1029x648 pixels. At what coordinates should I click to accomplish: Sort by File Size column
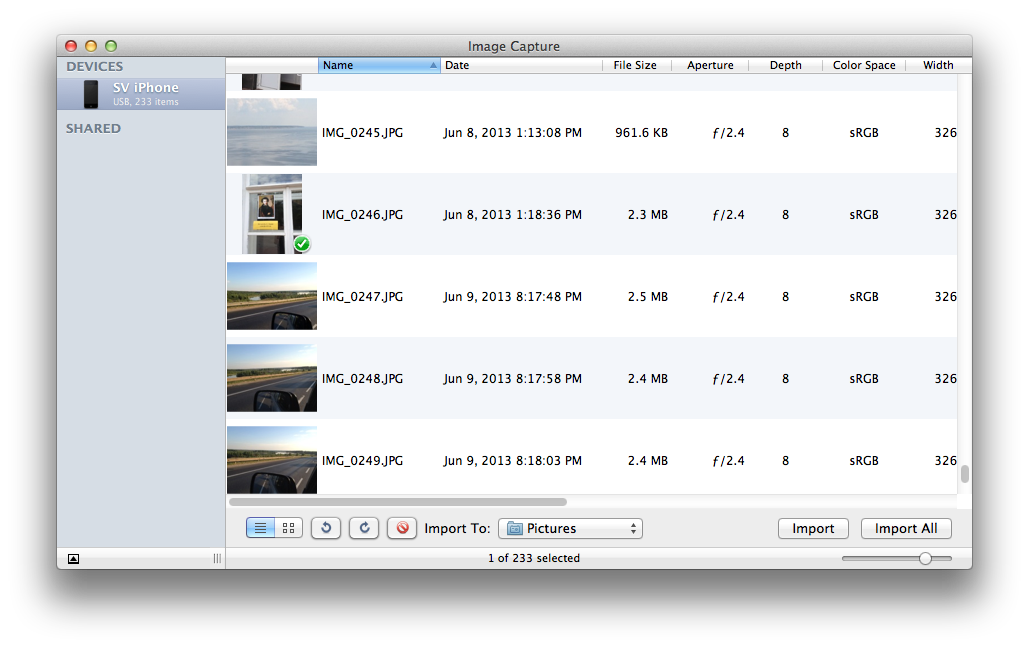coord(635,65)
